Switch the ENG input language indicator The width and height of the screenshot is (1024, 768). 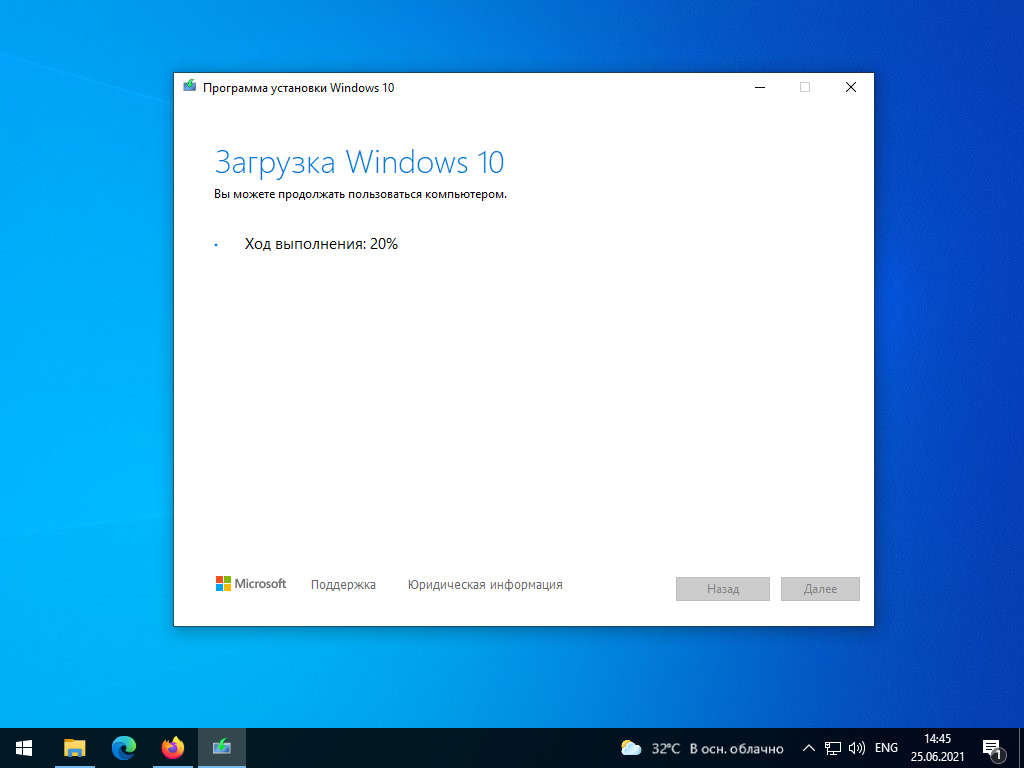pos(886,748)
